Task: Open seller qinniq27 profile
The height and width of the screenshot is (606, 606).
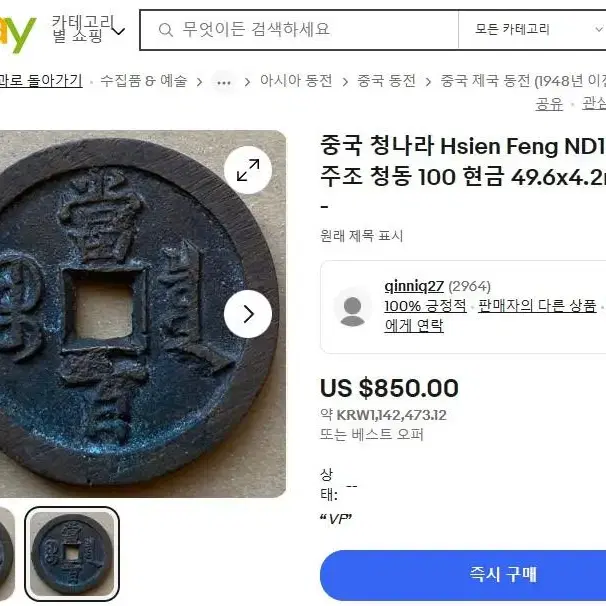Action: (414, 286)
